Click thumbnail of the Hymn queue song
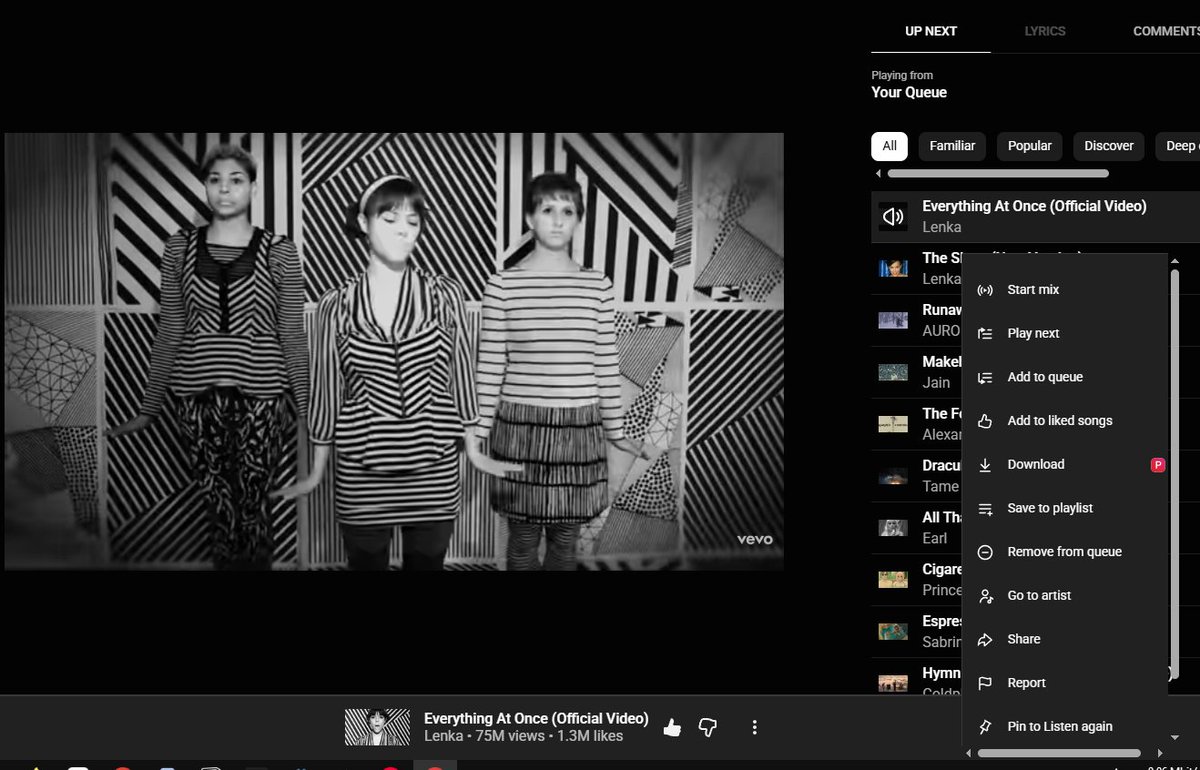This screenshot has width=1200, height=770. (x=893, y=684)
